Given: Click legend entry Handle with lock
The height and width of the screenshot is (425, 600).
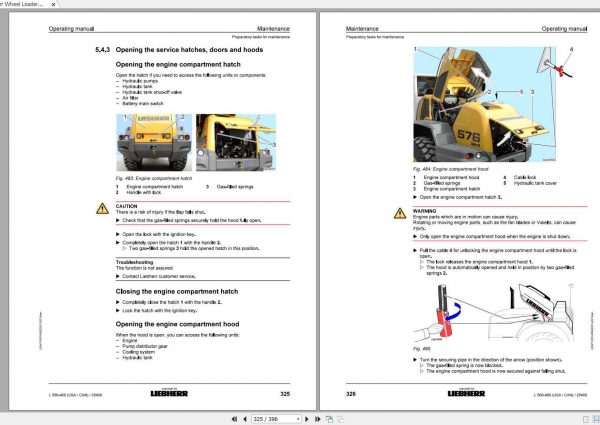Looking at the screenshot, I should click(x=143, y=192).
